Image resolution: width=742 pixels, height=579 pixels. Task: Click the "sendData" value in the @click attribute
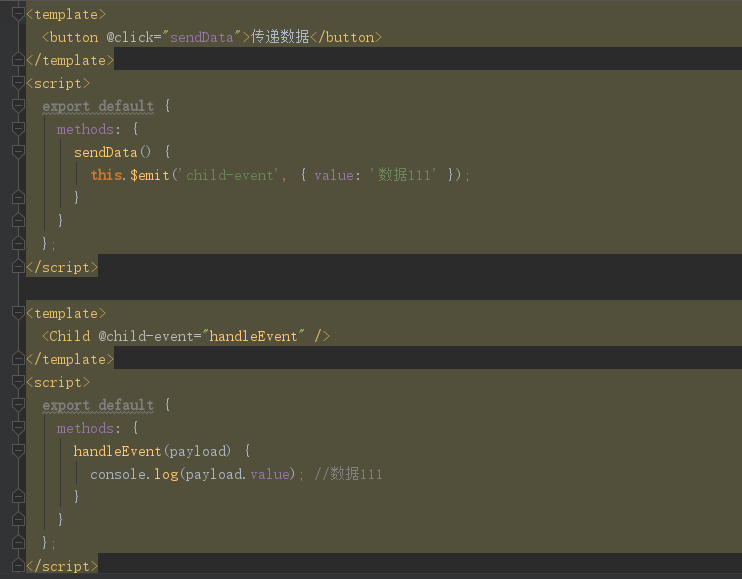(202, 37)
